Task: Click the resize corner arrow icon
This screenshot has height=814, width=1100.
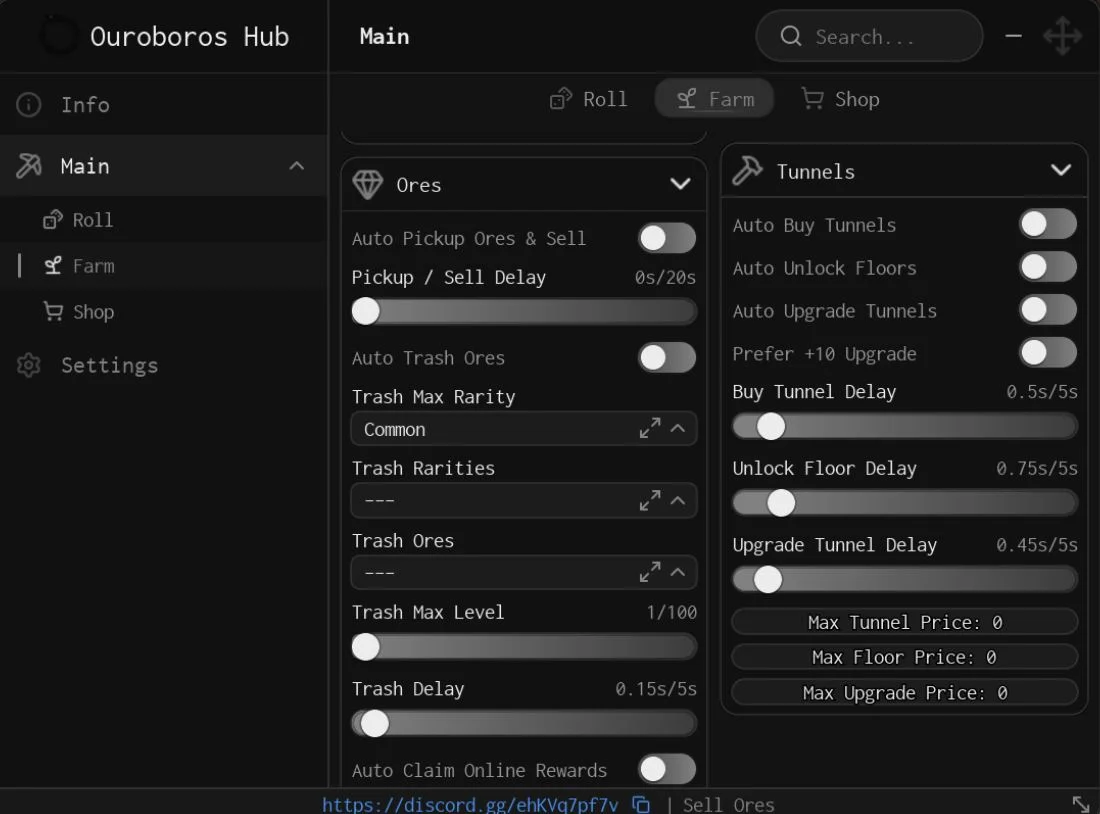Action: 1081,804
